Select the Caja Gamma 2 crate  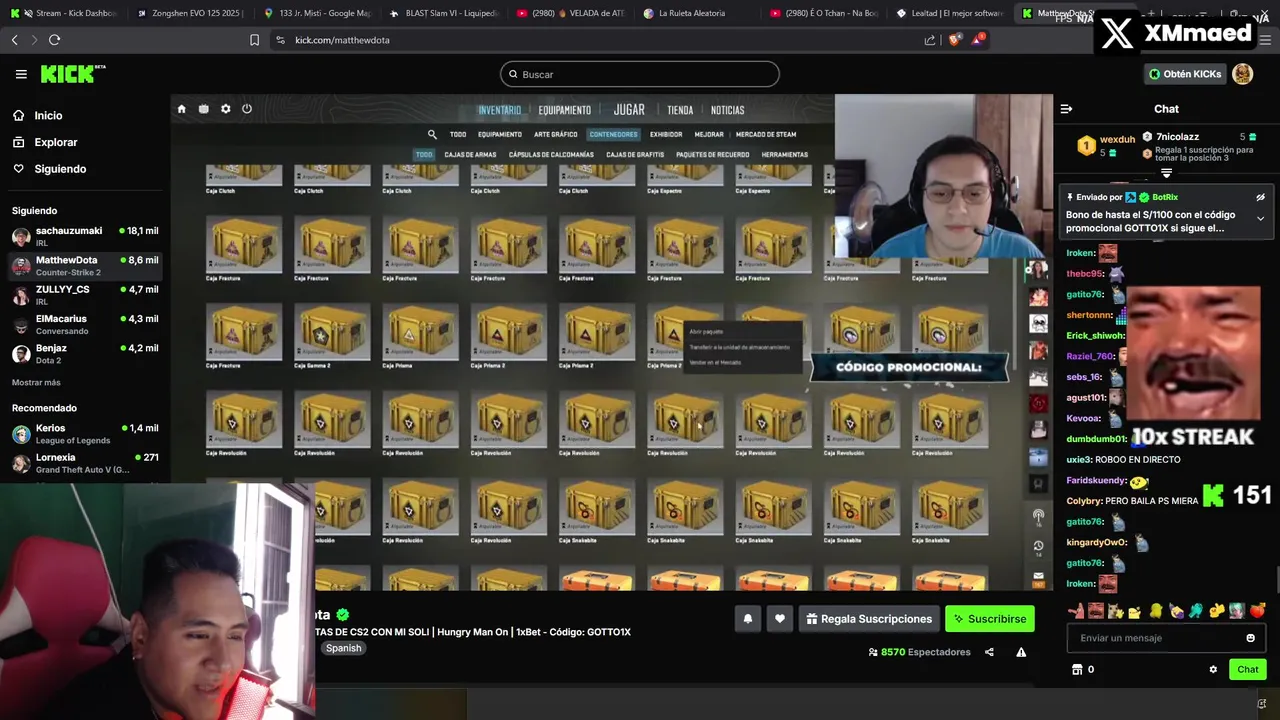pos(332,337)
